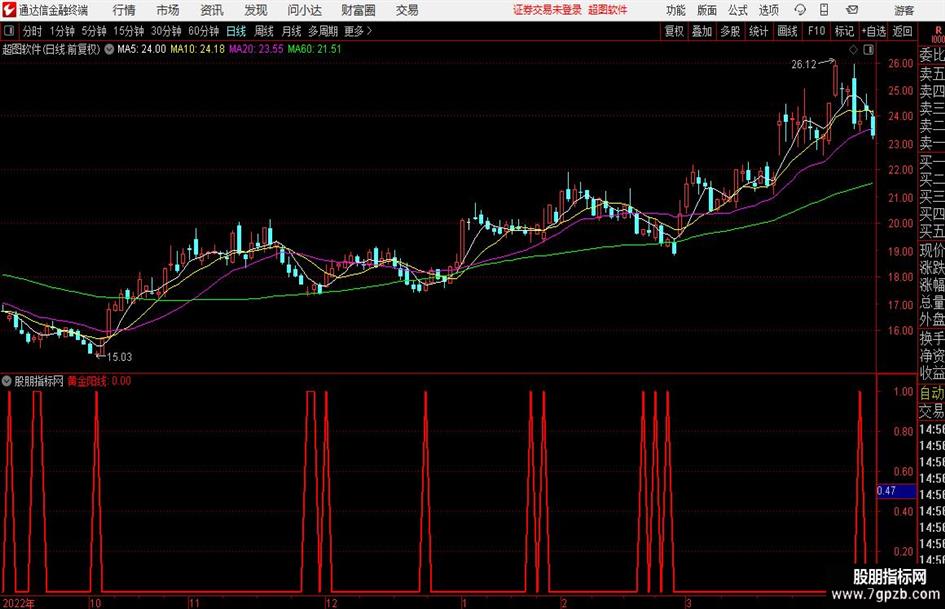Screen dimensions: 945x609
Task: Switch to the 月线 monthly tab
Action: coord(292,31)
